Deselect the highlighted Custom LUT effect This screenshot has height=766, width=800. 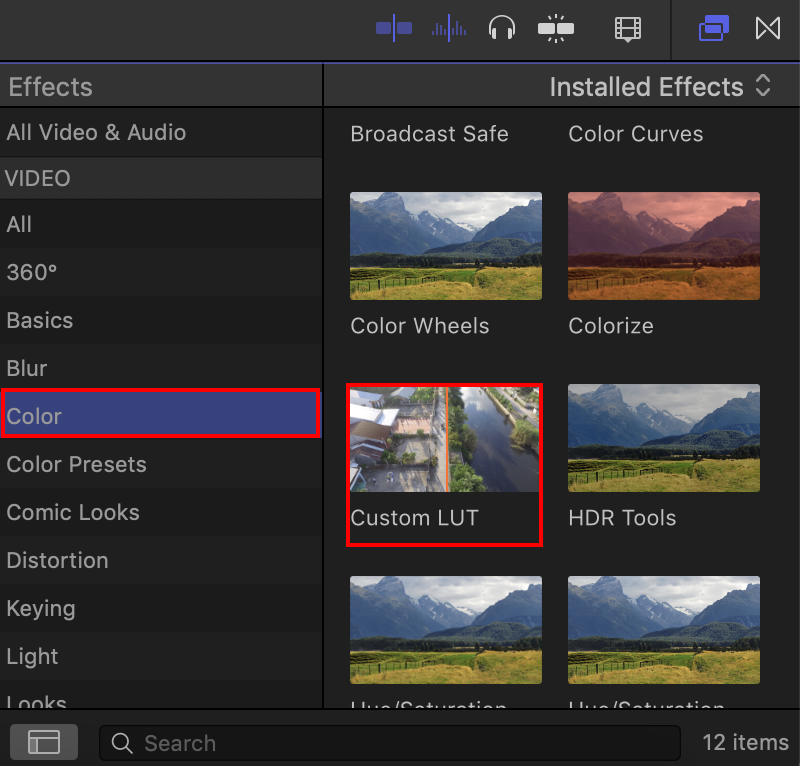pyautogui.click(x=444, y=440)
